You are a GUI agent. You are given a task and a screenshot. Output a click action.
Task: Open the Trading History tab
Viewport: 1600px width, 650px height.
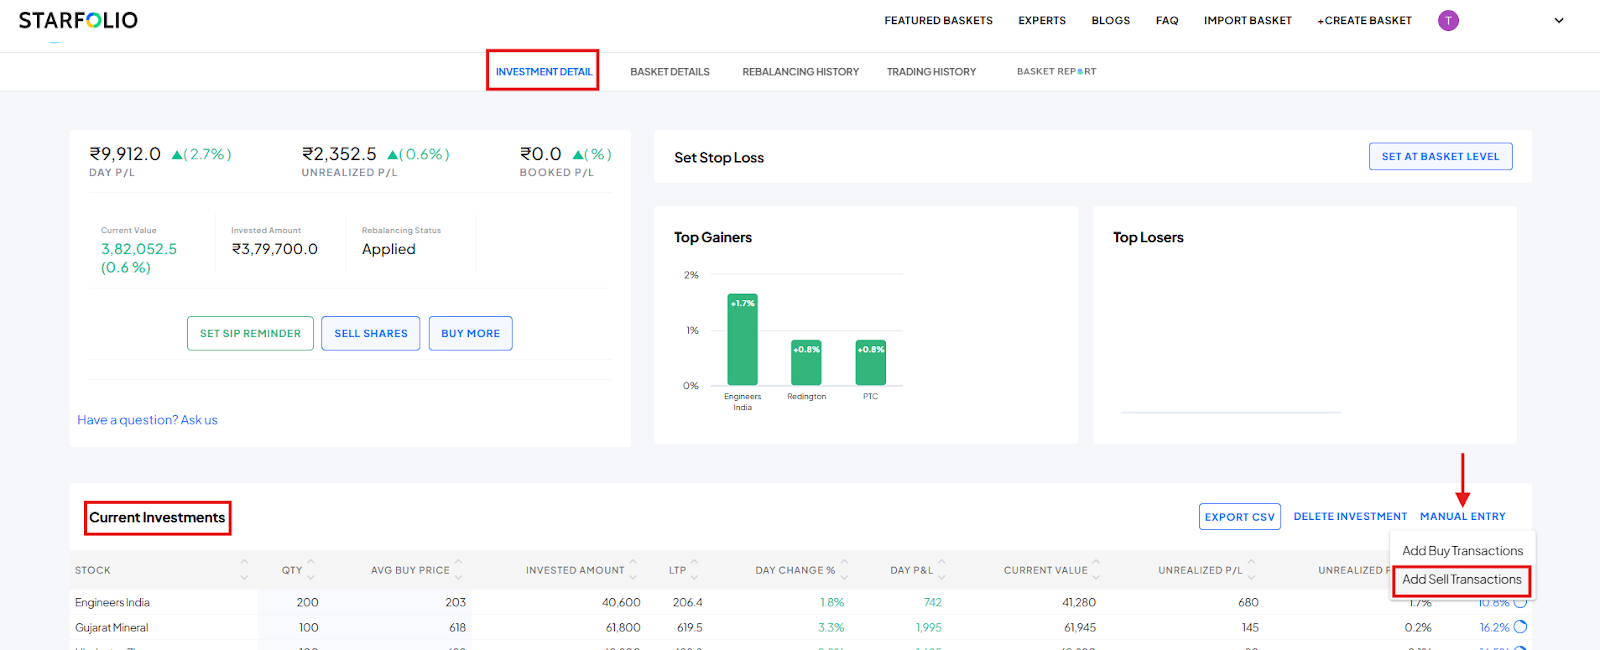tap(931, 72)
